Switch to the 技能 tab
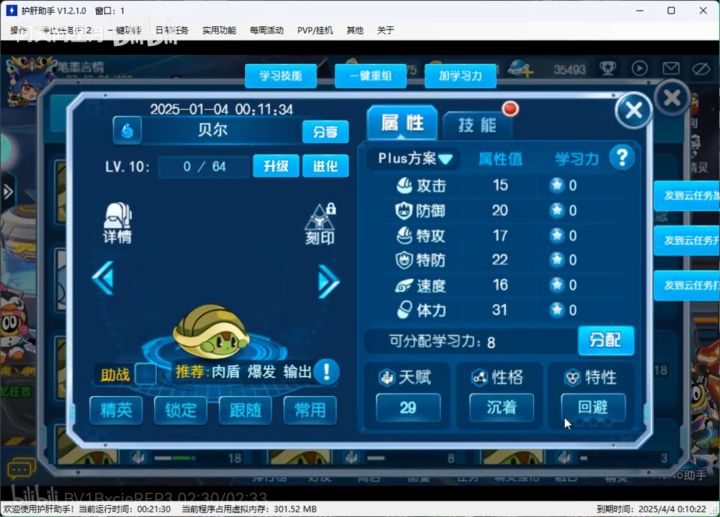720x517 pixels. 477,125
